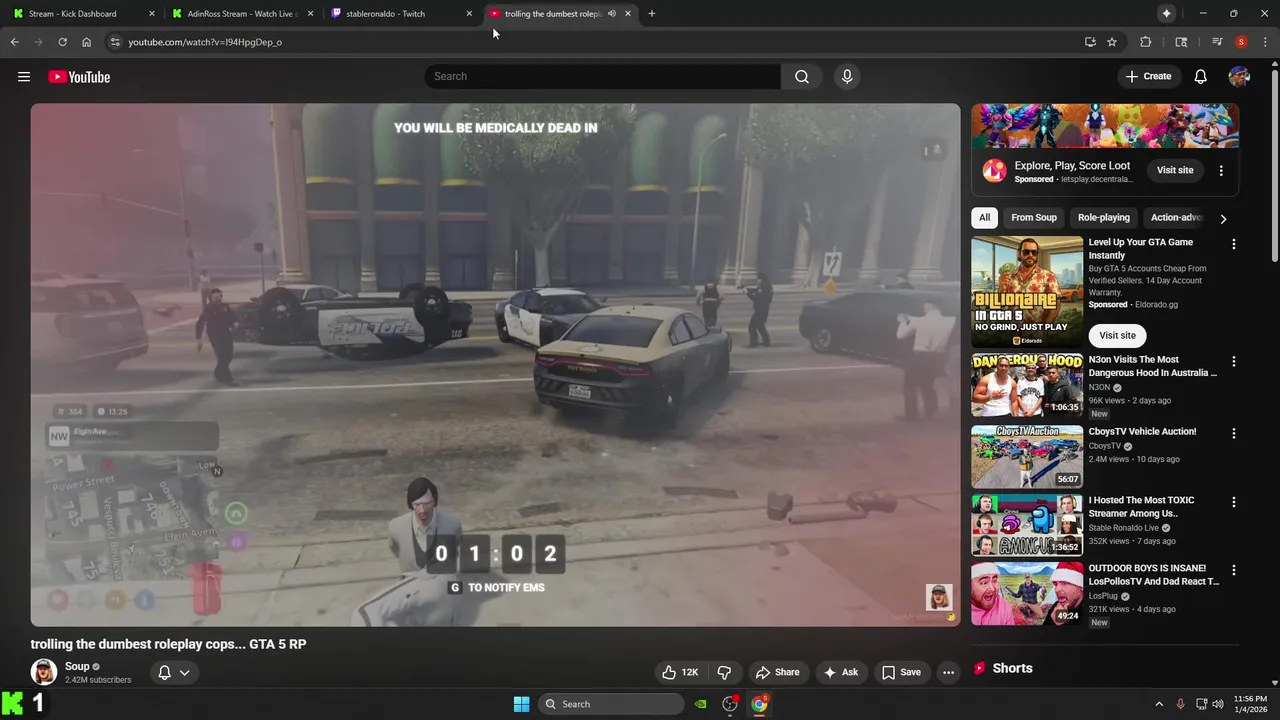1280x720 pixels.
Task: Dislike the video with thumbs-down
Action: click(x=725, y=672)
